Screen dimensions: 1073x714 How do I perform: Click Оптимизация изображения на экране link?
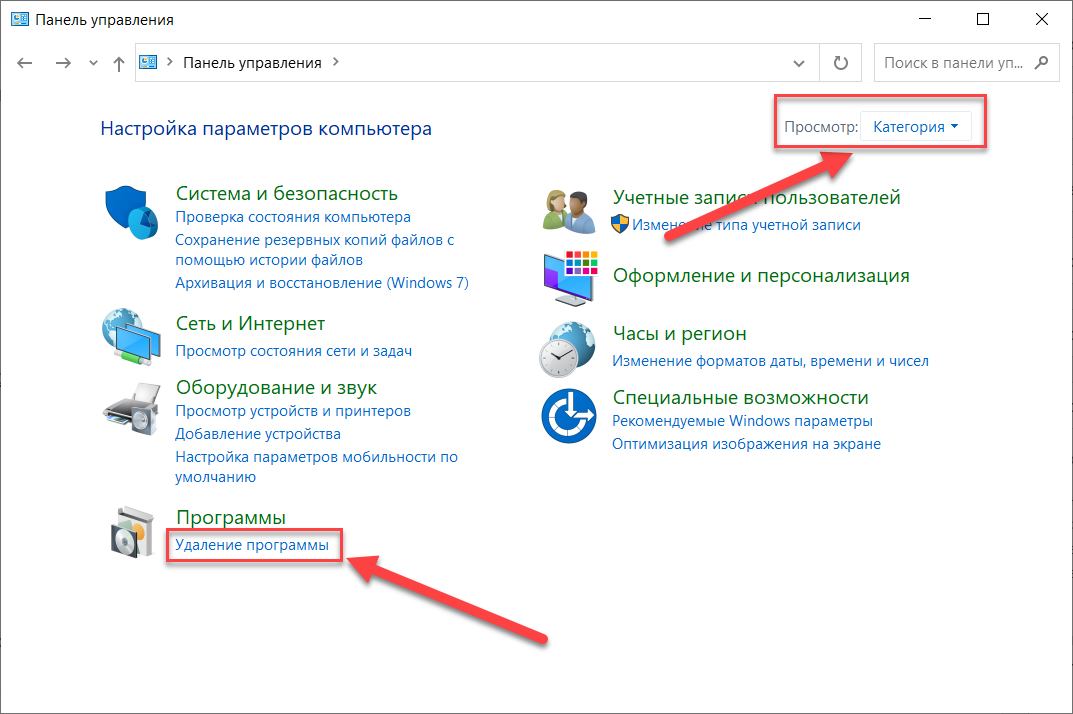(x=747, y=444)
